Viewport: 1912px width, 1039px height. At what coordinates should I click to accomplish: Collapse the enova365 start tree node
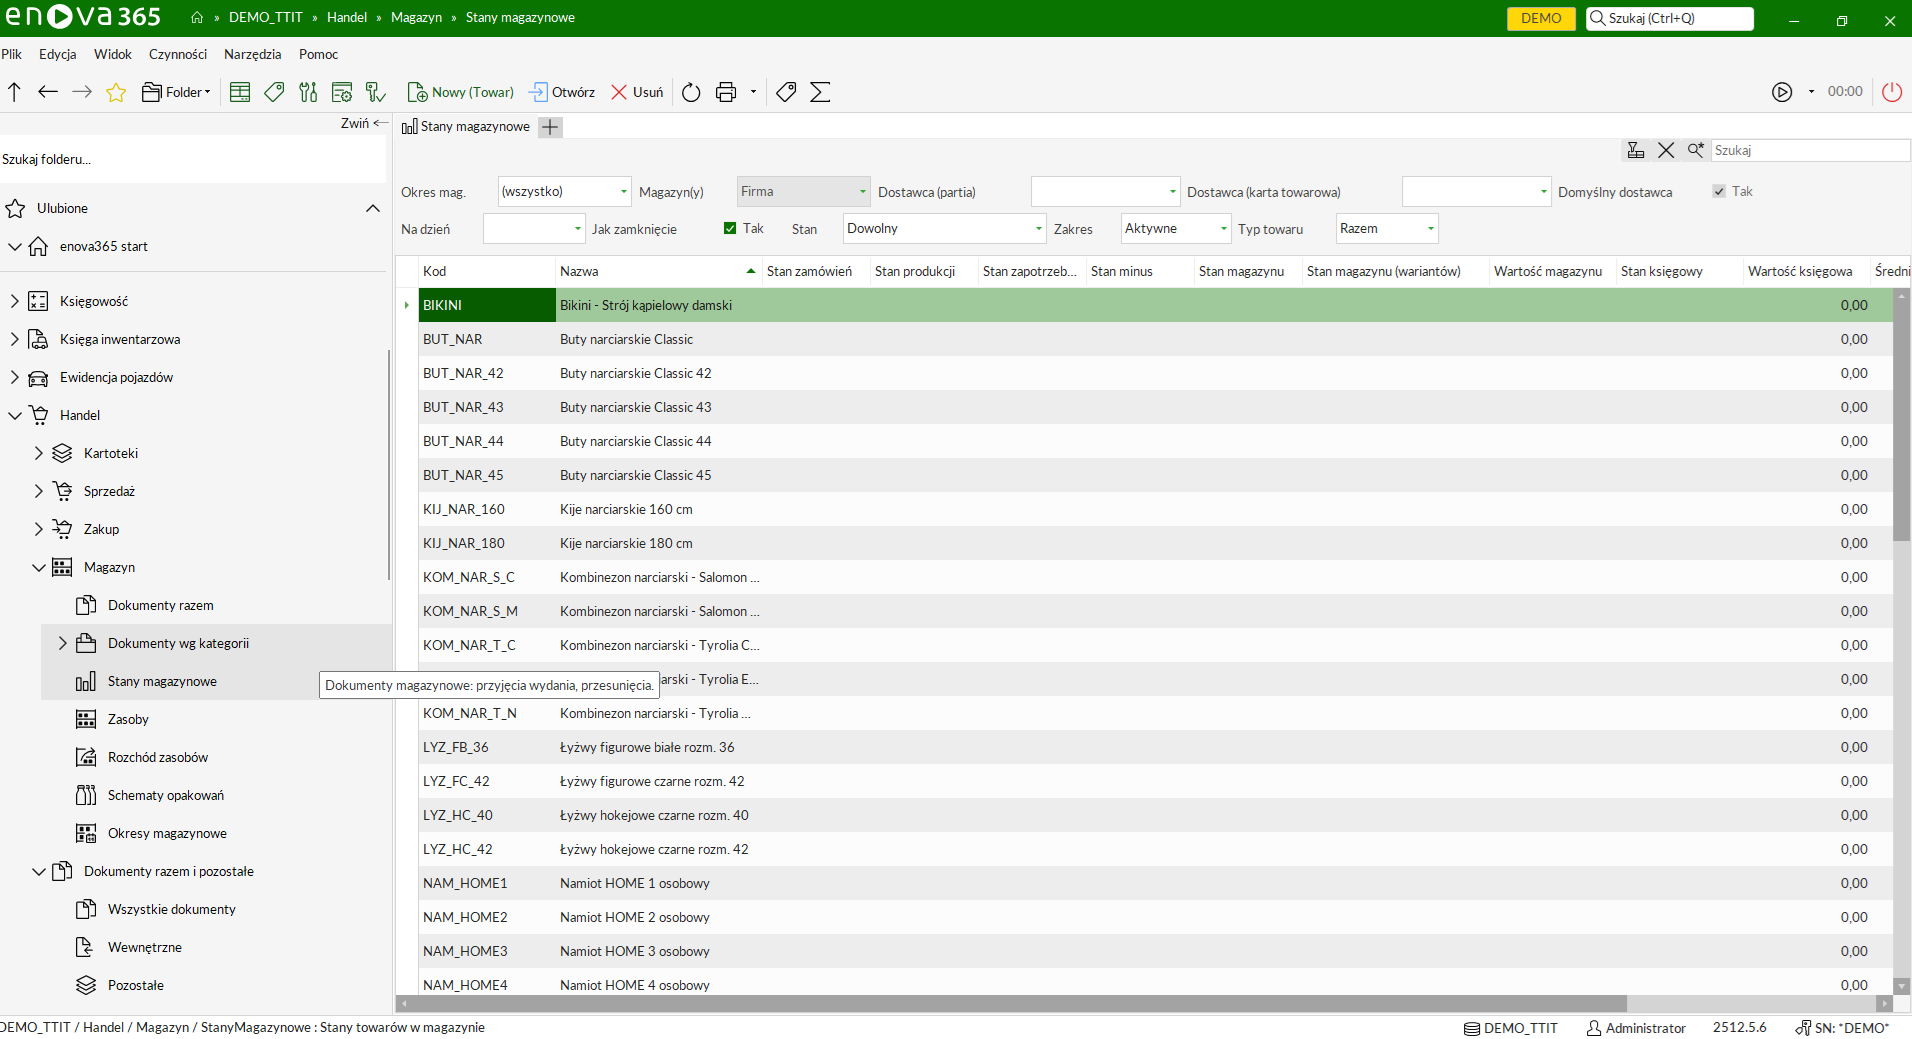pyautogui.click(x=14, y=246)
